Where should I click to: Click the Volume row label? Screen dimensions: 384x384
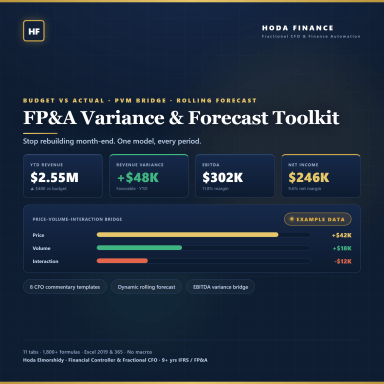pyautogui.click(x=41, y=248)
